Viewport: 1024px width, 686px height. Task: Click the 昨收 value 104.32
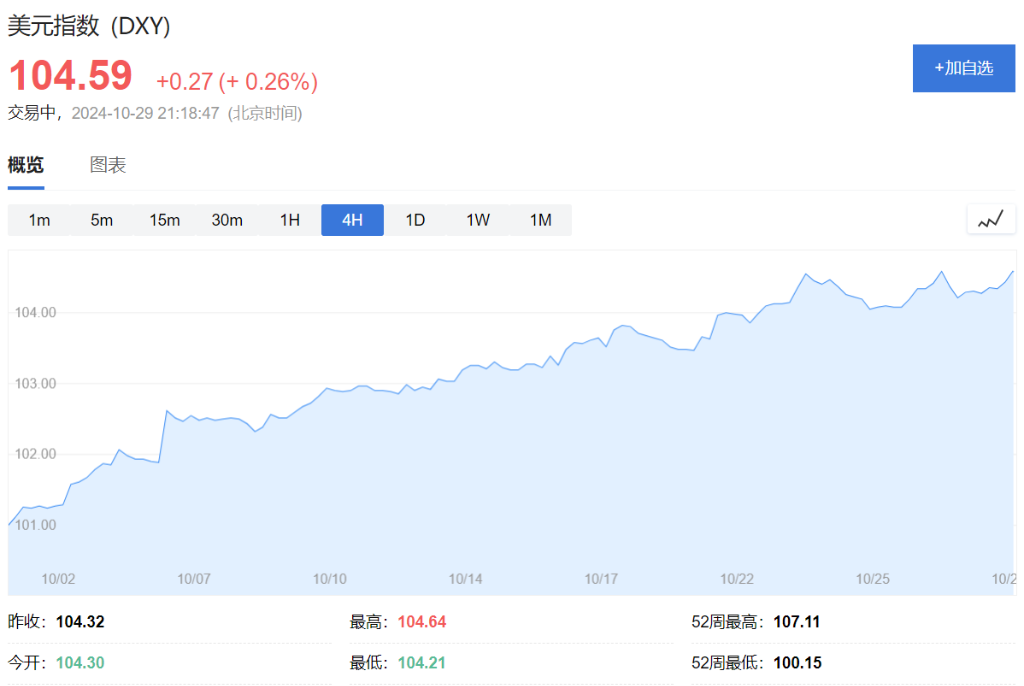click(x=80, y=622)
